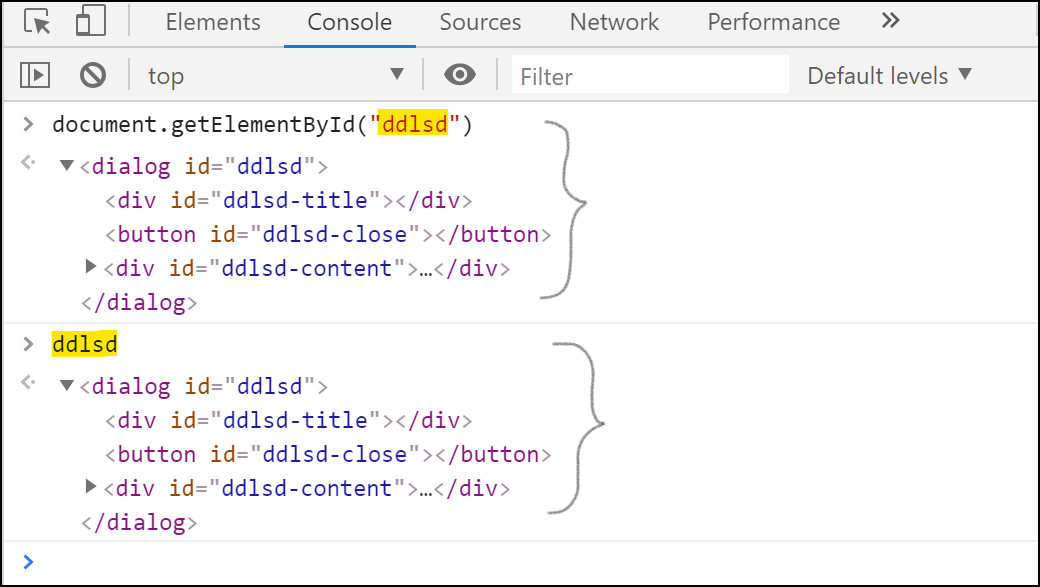Open the live expression eye icon
Viewport: 1040px width, 587px height.
point(460,74)
